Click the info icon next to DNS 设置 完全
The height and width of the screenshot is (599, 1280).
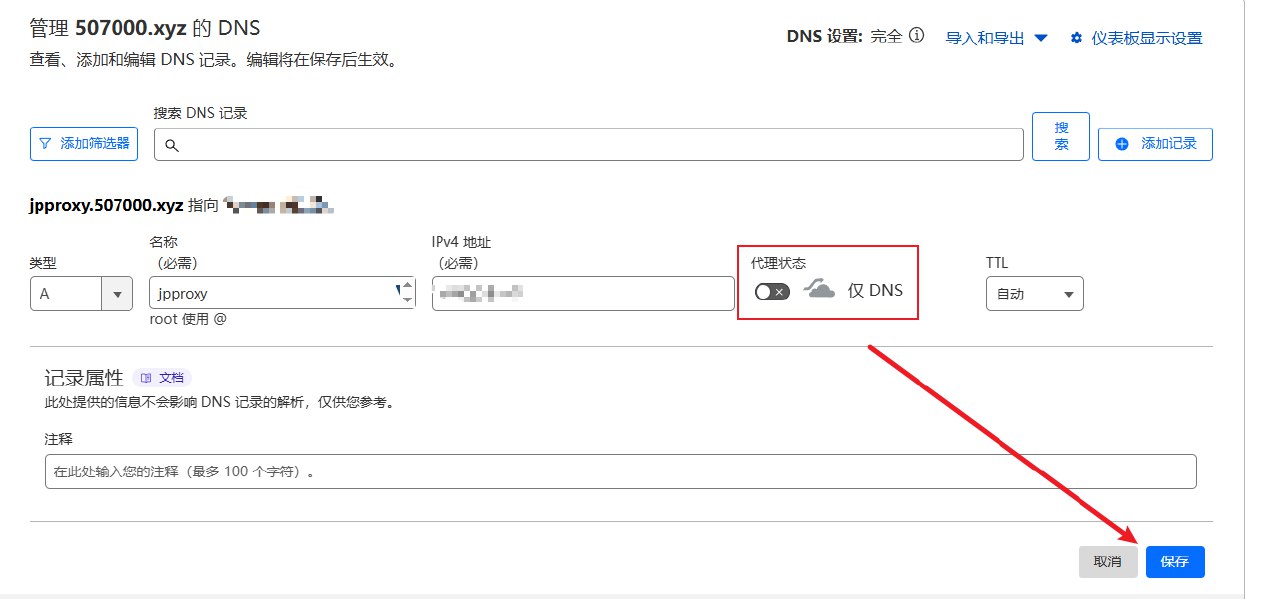916,36
